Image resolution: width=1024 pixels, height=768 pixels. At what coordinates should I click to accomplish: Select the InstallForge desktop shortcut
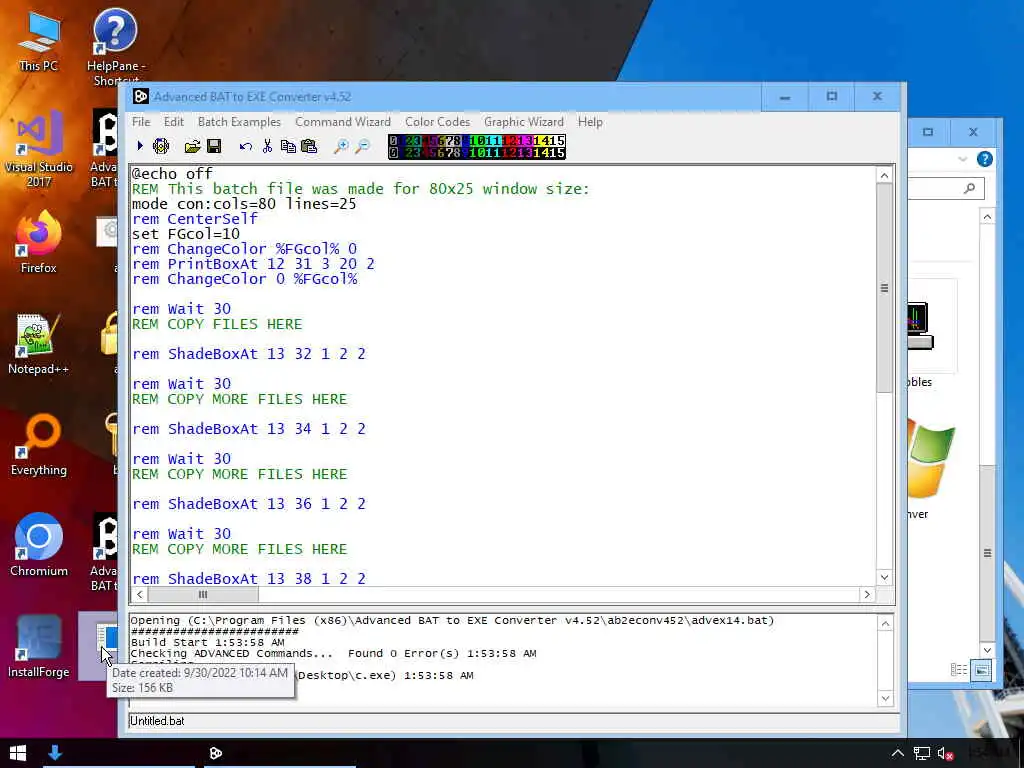[x=39, y=647]
